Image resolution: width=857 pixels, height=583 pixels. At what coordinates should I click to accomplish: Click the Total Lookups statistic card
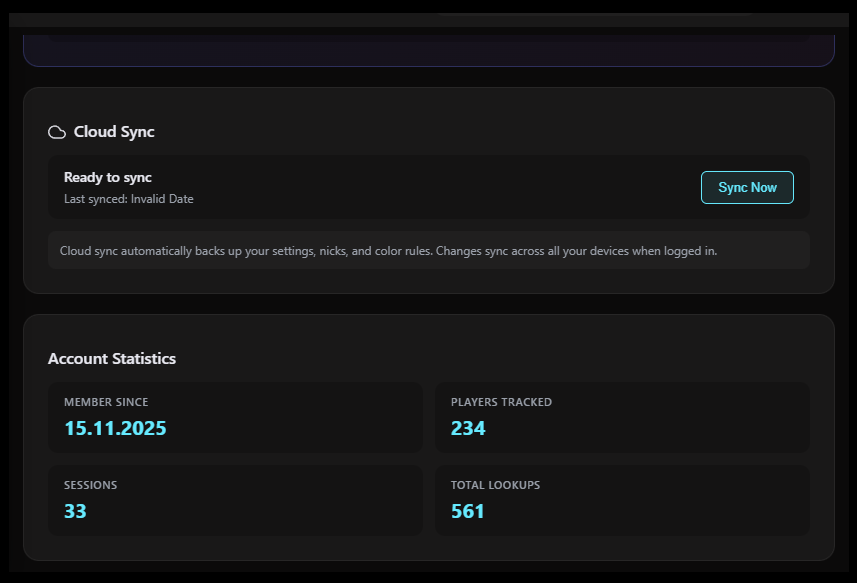[x=622, y=500]
